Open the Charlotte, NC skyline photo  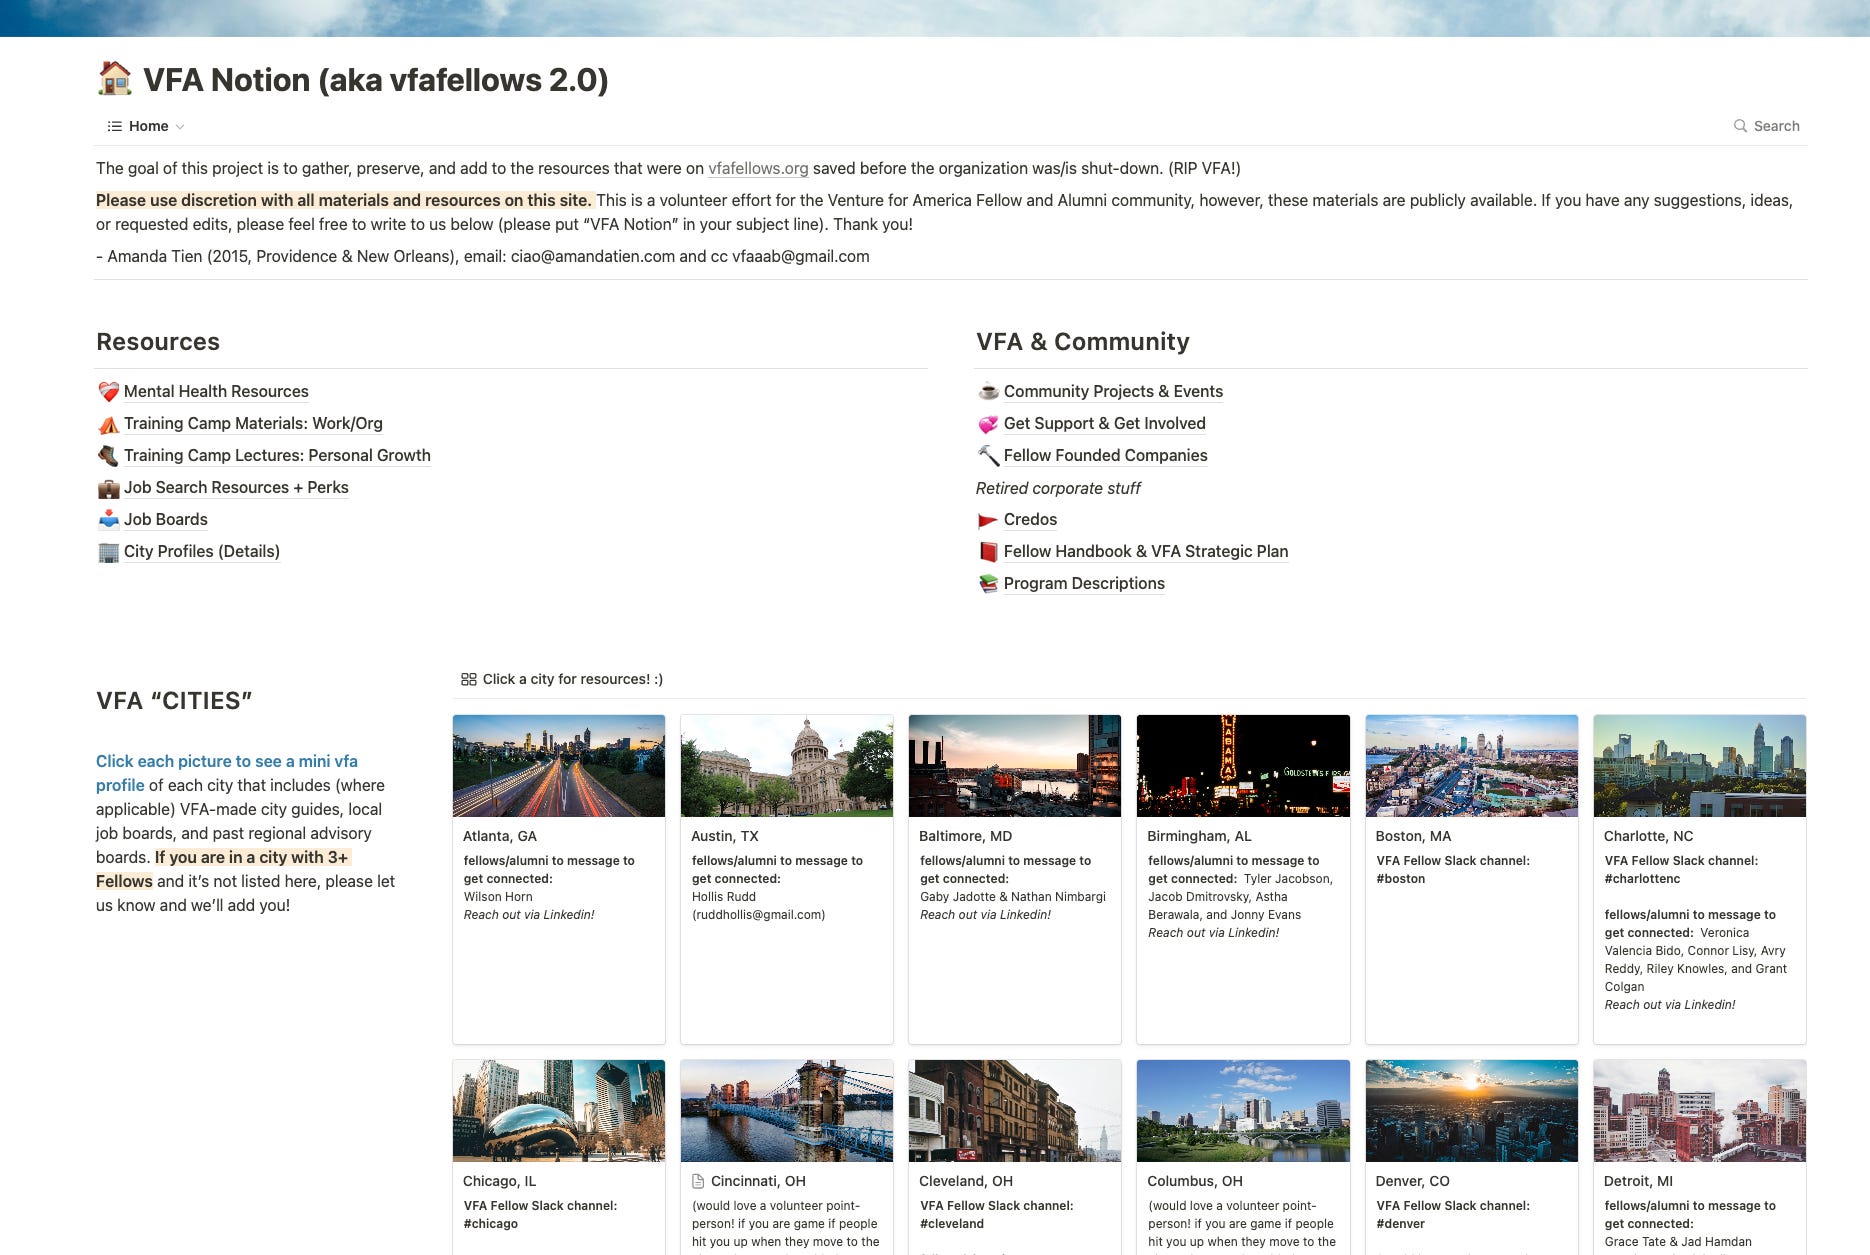pos(1700,766)
